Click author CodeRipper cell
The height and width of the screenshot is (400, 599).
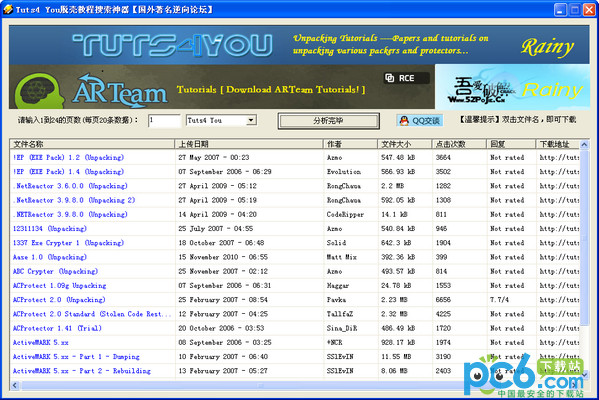pyautogui.click(x=345, y=214)
